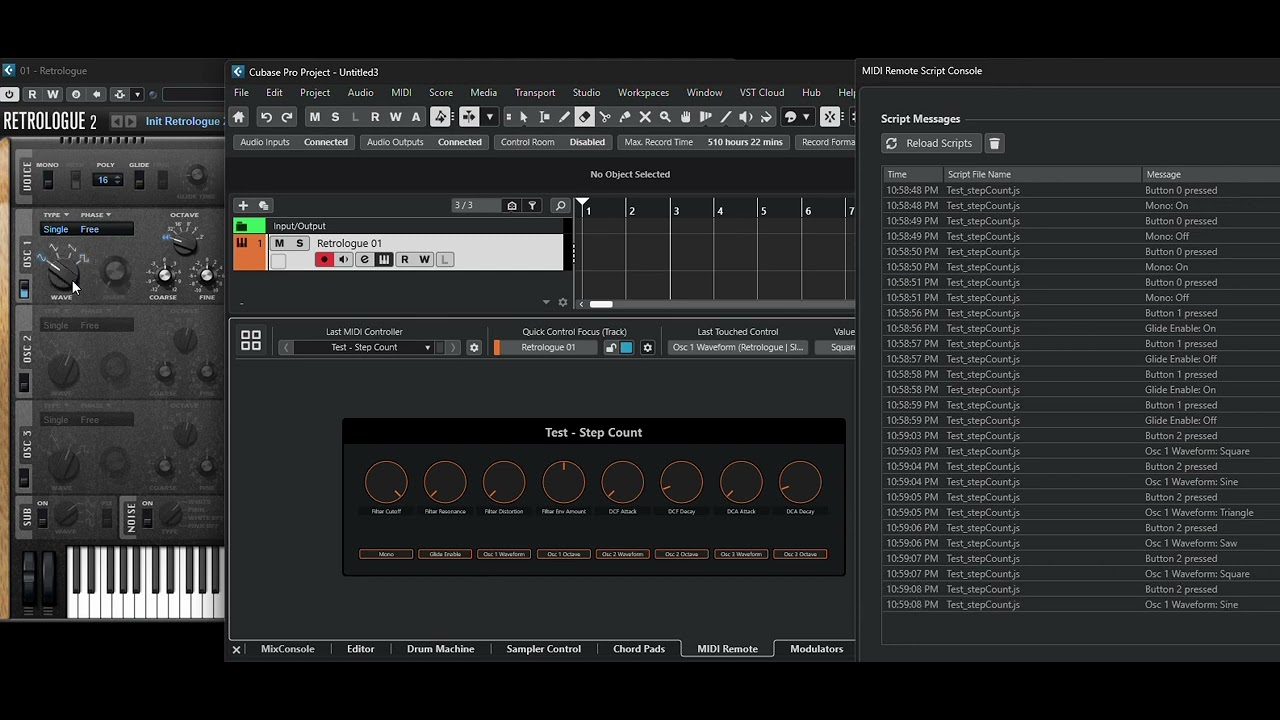Open Quick Control Focus settings gear
This screenshot has height=720, width=1280.
click(x=648, y=348)
